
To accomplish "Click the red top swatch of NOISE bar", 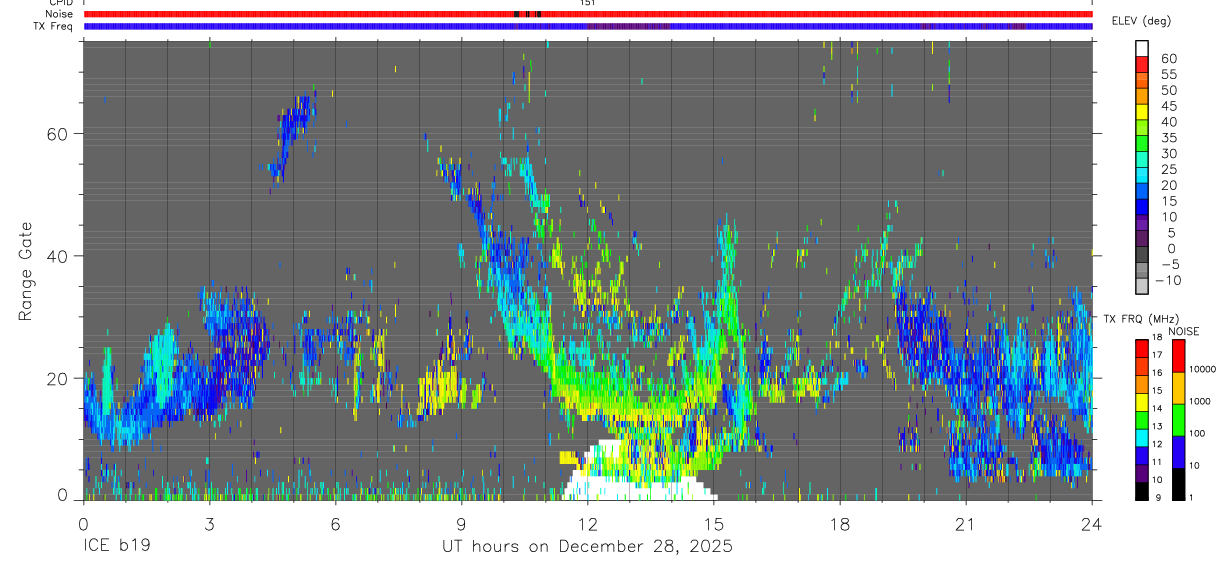I will (1178, 356).
